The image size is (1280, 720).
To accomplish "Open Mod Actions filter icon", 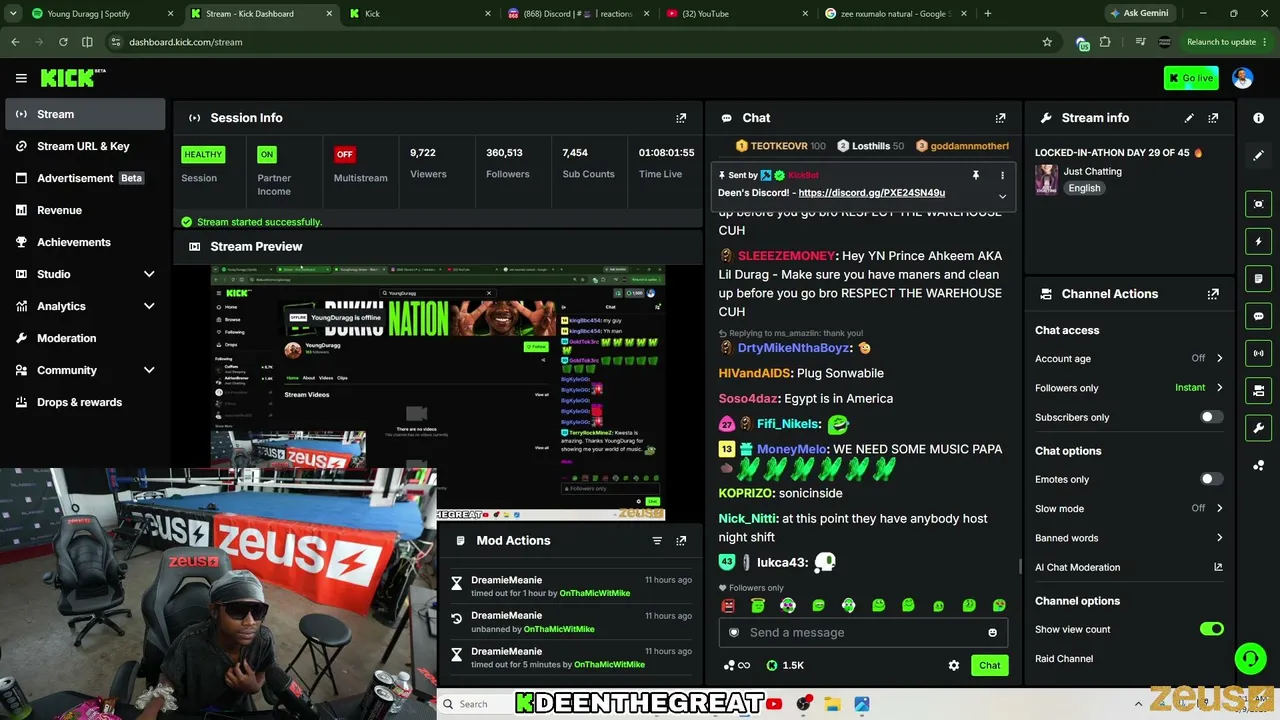I will [x=657, y=541].
